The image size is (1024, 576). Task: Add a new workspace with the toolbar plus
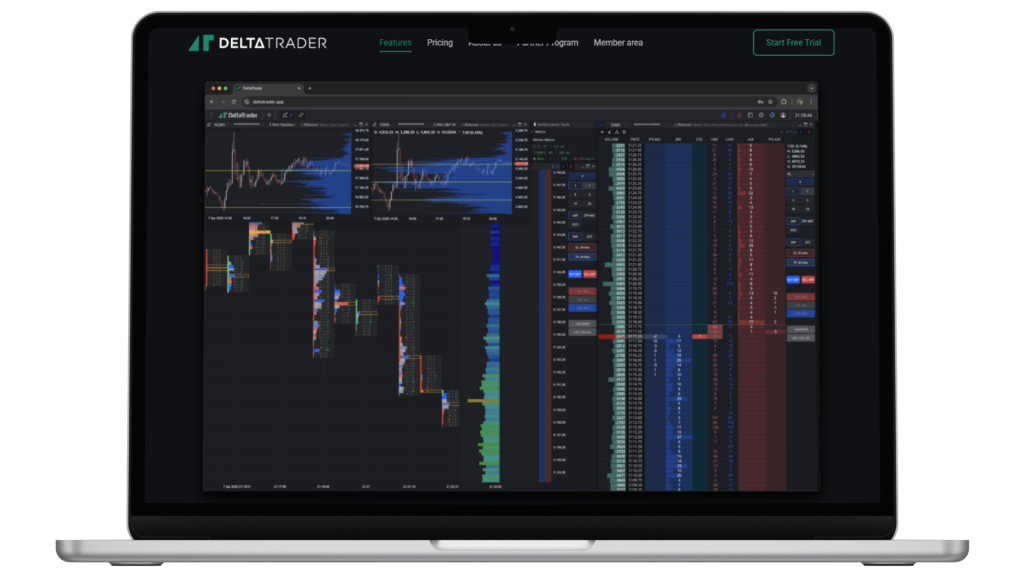click(269, 115)
